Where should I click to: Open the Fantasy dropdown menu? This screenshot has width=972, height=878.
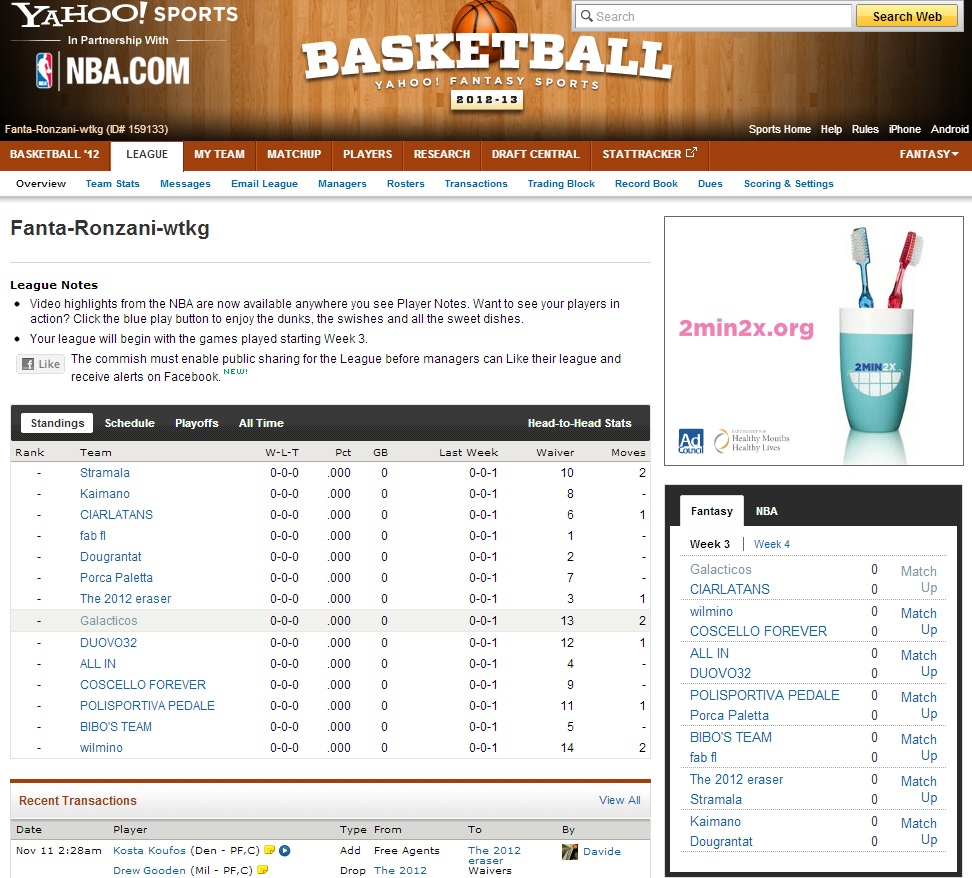click(928, 154)
